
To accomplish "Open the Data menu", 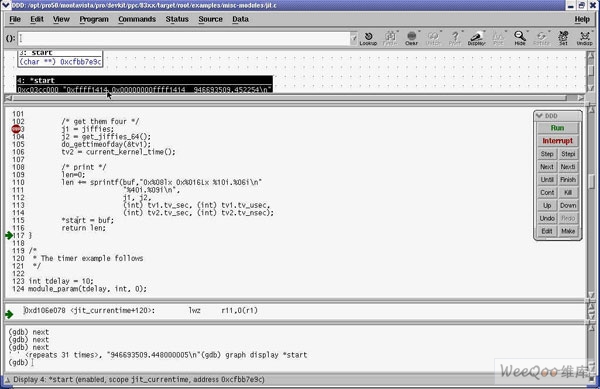I will [x=240, y=19].
